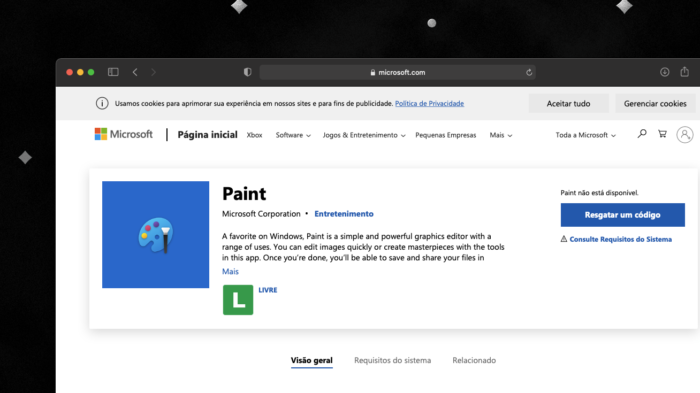Expand the Mais navigation dropdown
This screenshot has height=393, width=700.
coord(500,135)
